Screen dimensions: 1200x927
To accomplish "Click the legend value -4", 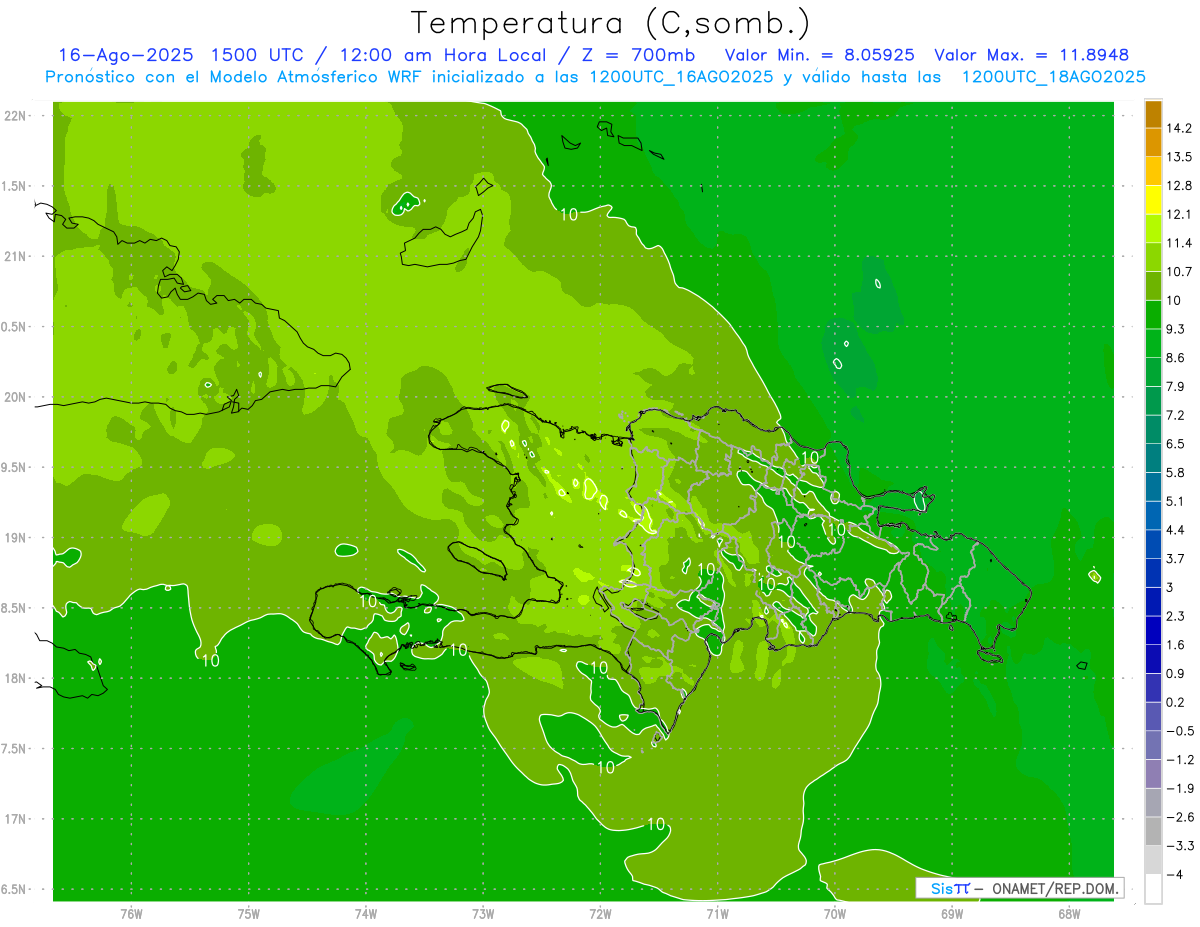I will tap(1174, 874).
